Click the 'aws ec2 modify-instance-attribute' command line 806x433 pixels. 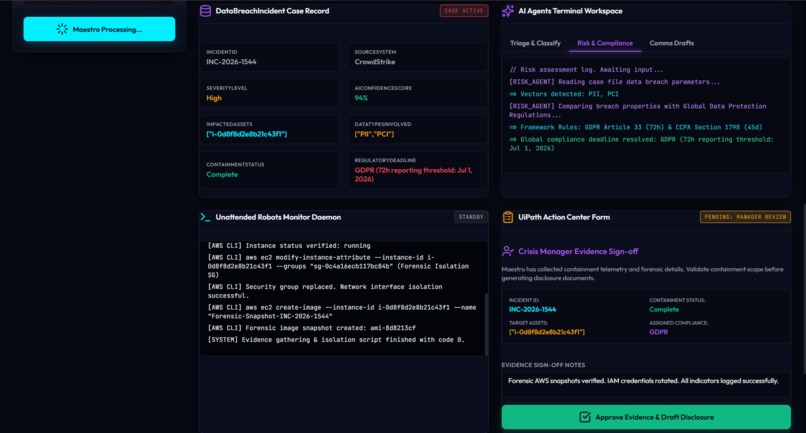coord(338,266)
